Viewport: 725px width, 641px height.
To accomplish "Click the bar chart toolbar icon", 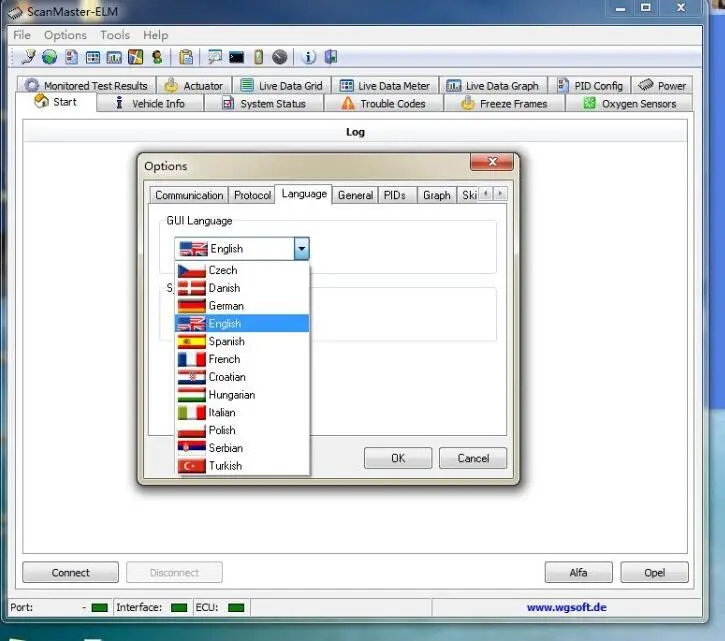I will point(114,57).
